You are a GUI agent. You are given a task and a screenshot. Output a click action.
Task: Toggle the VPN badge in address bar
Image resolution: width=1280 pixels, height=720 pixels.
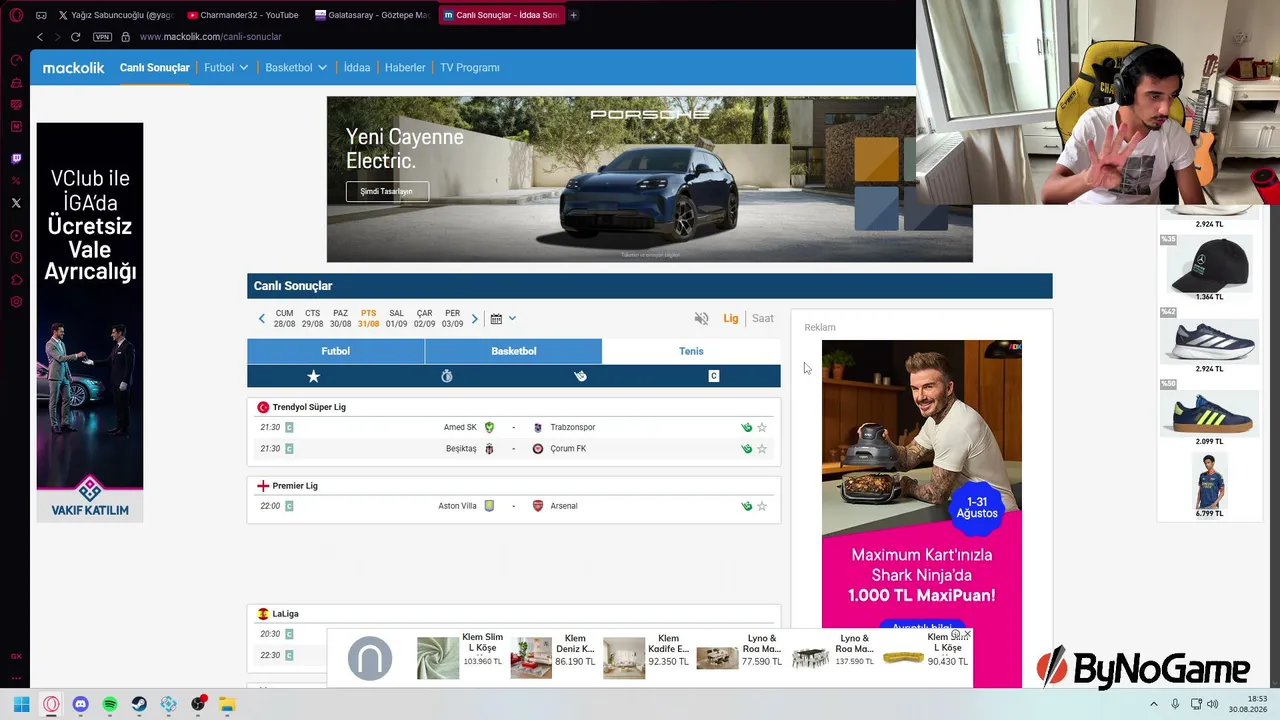tap(102, 37)
